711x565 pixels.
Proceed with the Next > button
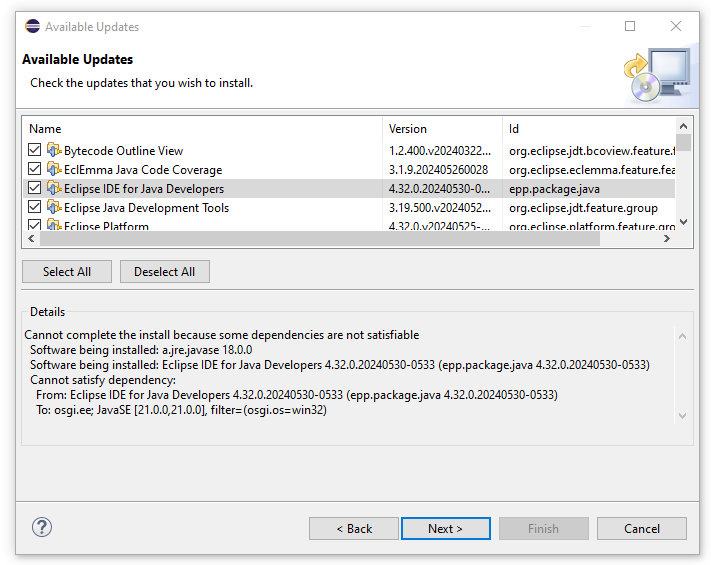click(x=445, y=529)
